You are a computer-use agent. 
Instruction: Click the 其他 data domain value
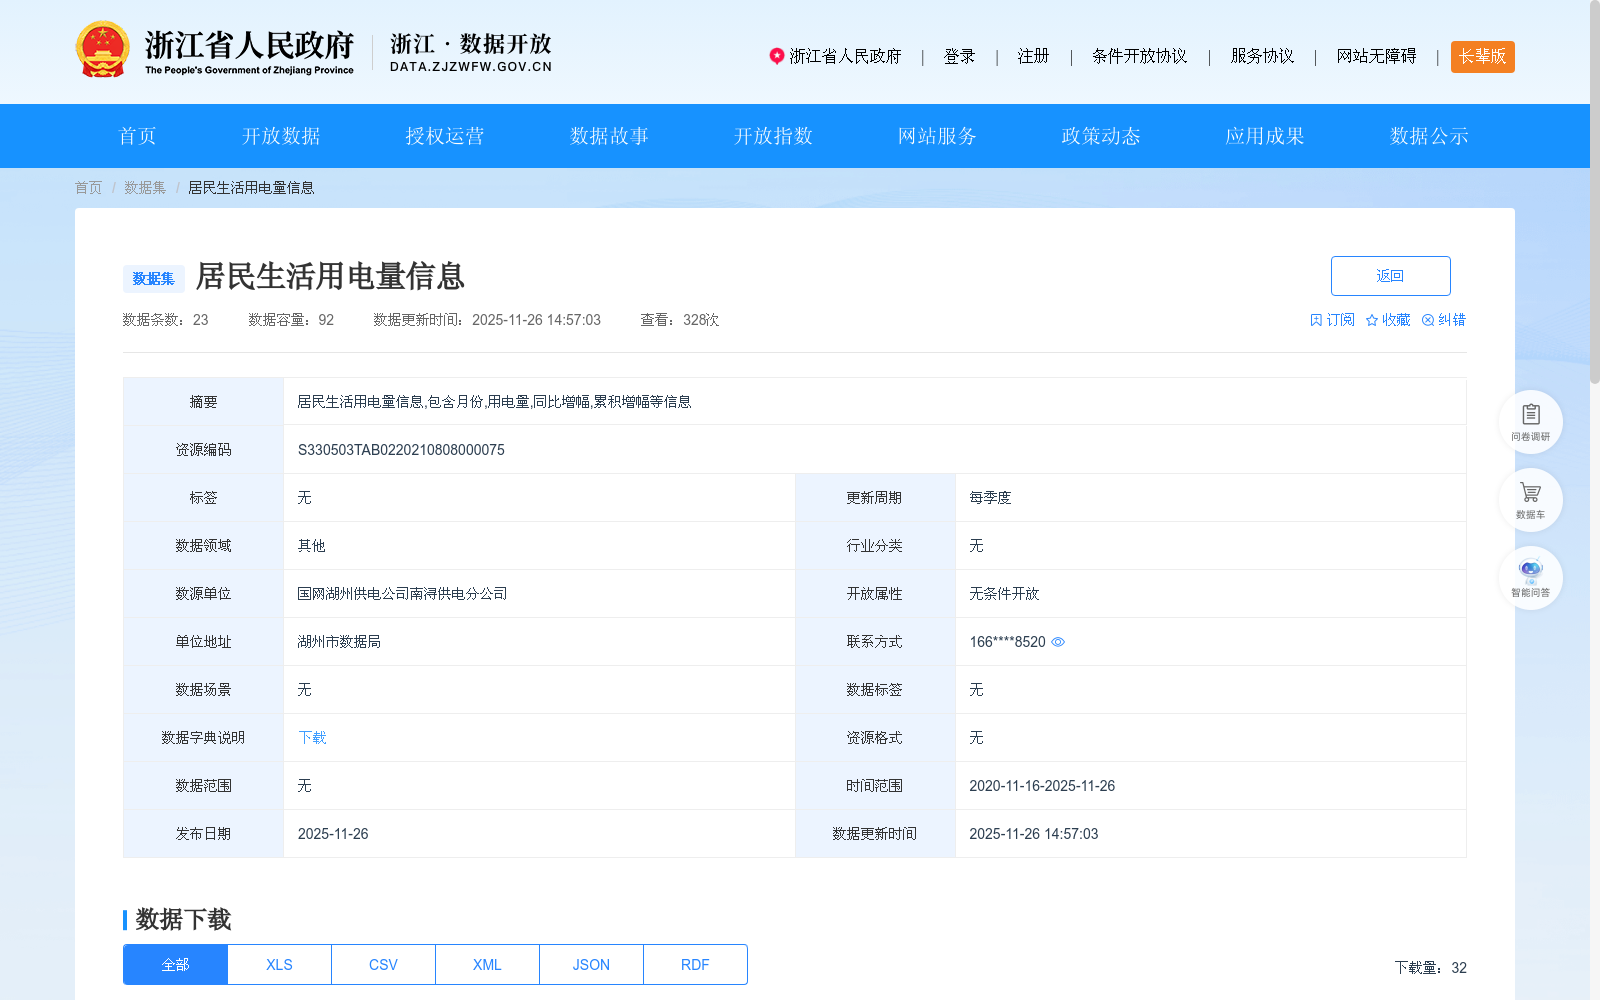[x=311, y=546]
